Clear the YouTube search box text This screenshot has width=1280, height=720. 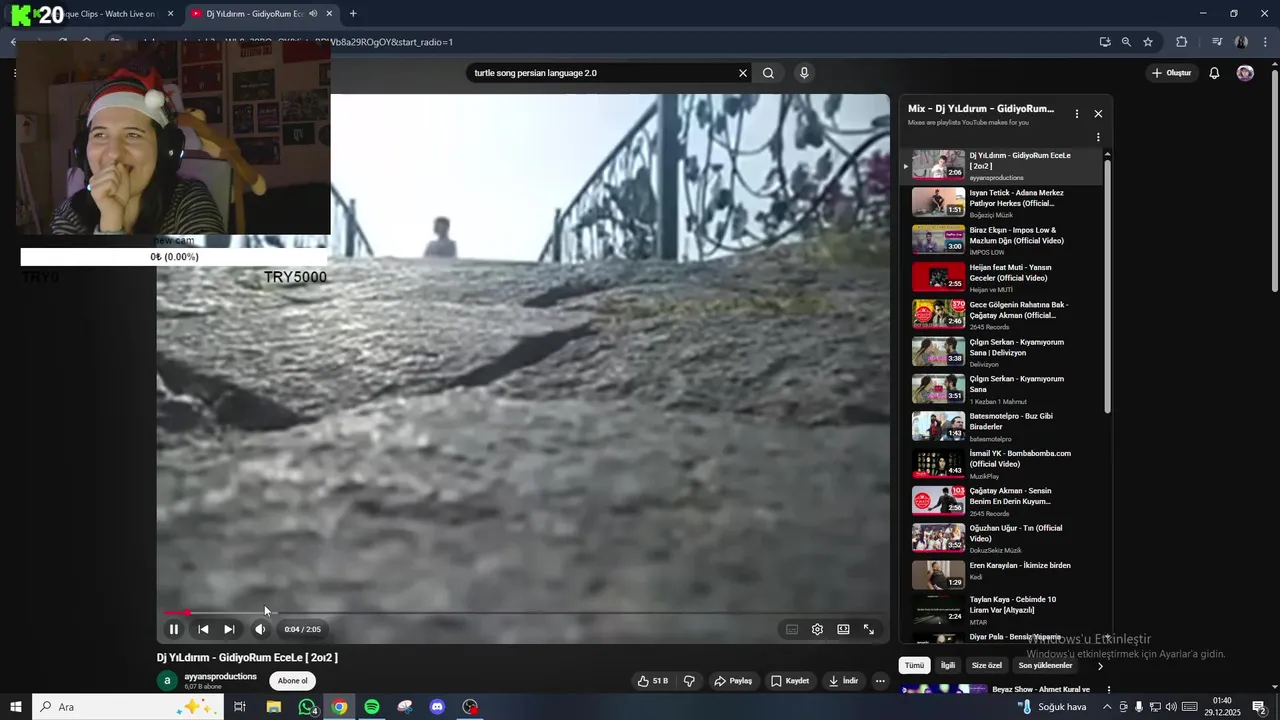tap(743, 73)
